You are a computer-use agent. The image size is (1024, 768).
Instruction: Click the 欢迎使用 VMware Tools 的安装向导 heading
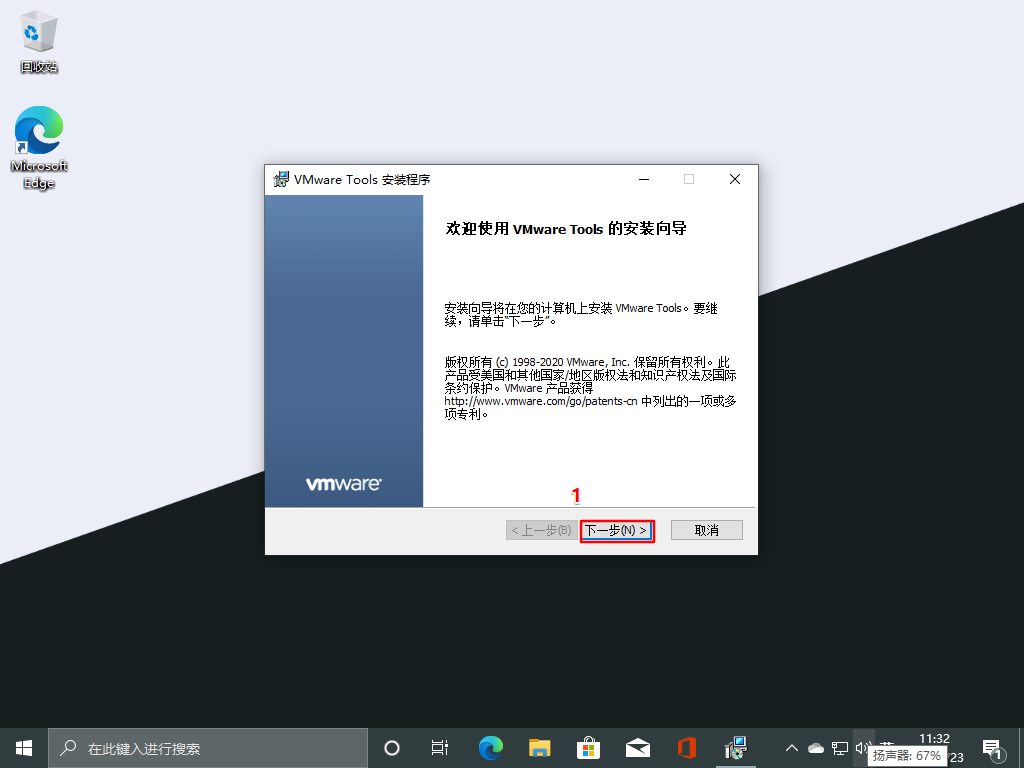click(566, 229)
